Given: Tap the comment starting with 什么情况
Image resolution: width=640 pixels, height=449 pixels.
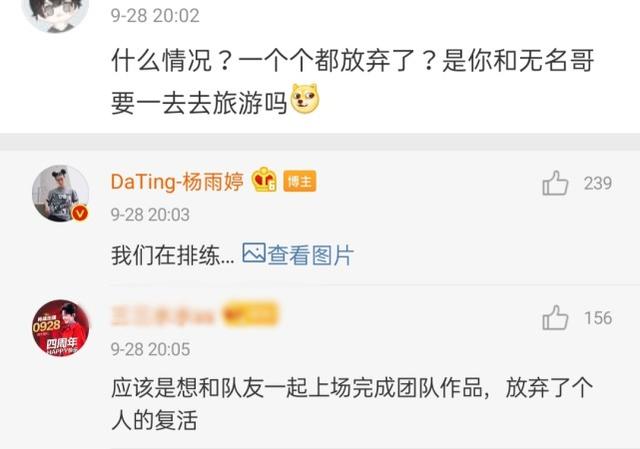Looking at the screenshot, I should pos(353,82).
